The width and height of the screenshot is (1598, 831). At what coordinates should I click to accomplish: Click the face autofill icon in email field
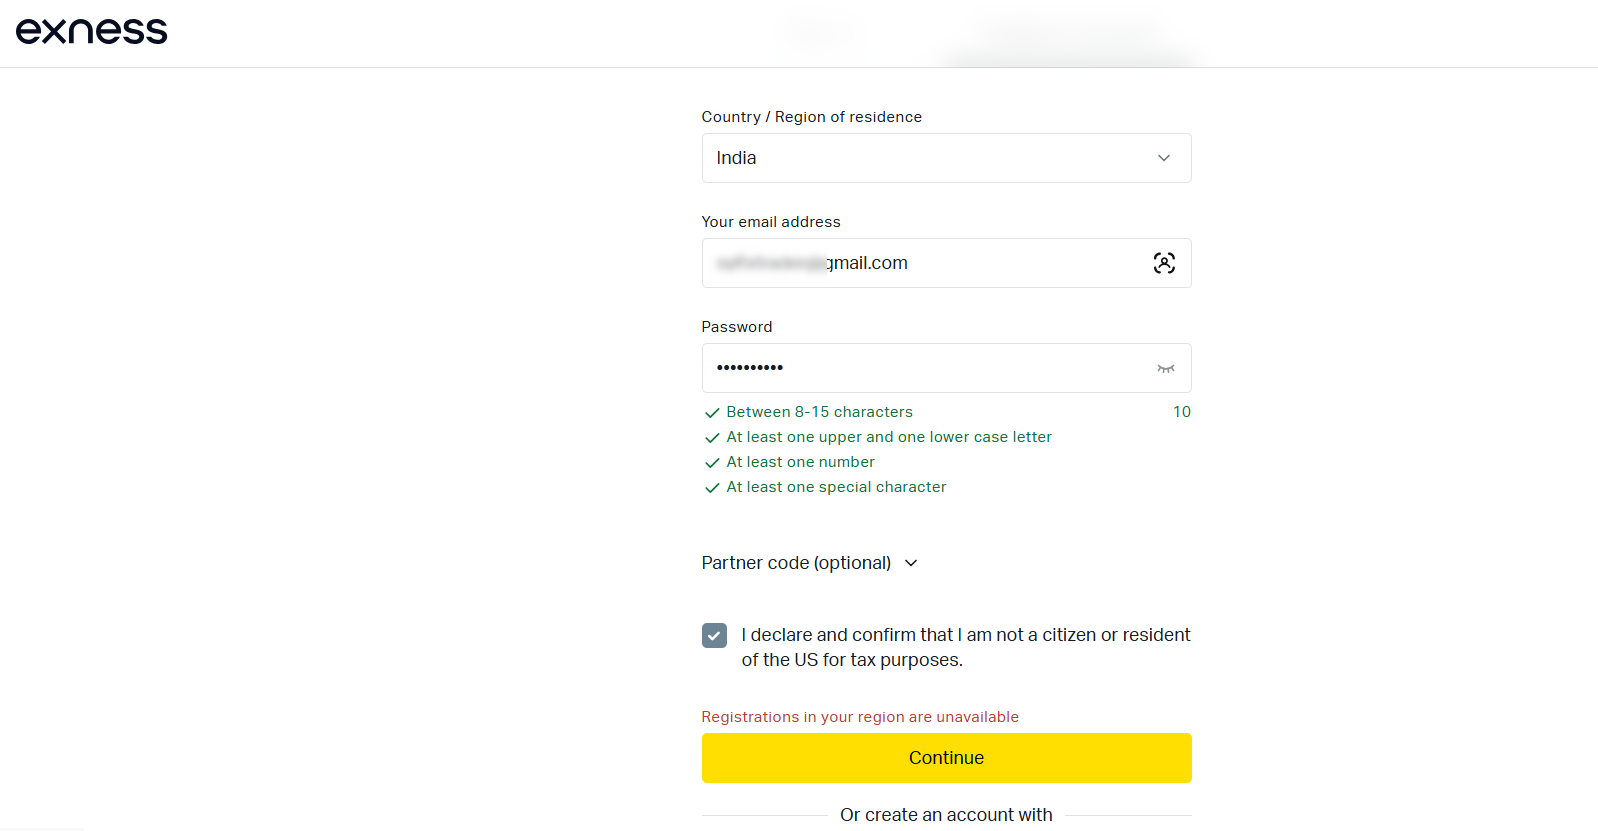tap(1164, 263)
